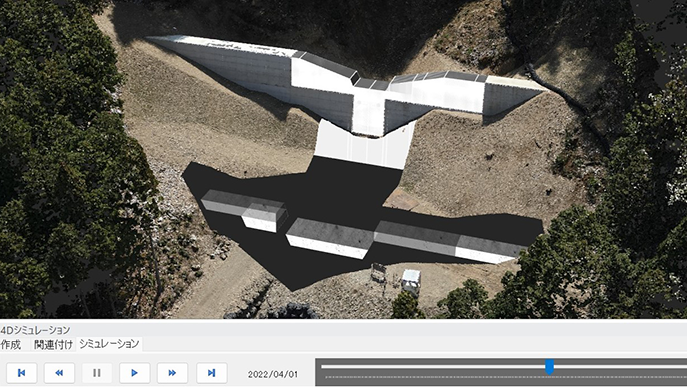Click the fast-forward double-arrow button
The width and height of the screenshot is (687, 388).
click(172, 373)
